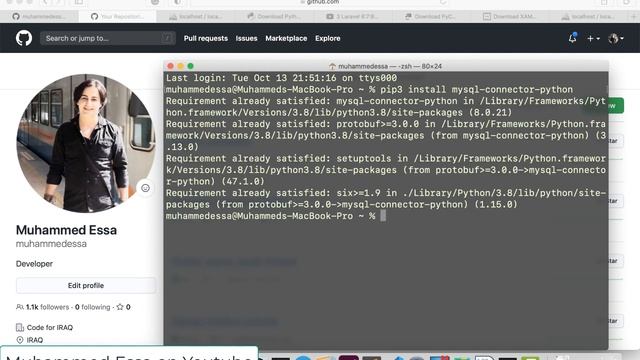Open starred repositories star link
The height and width of the screenshot is (360, 640).
point(123,307)
